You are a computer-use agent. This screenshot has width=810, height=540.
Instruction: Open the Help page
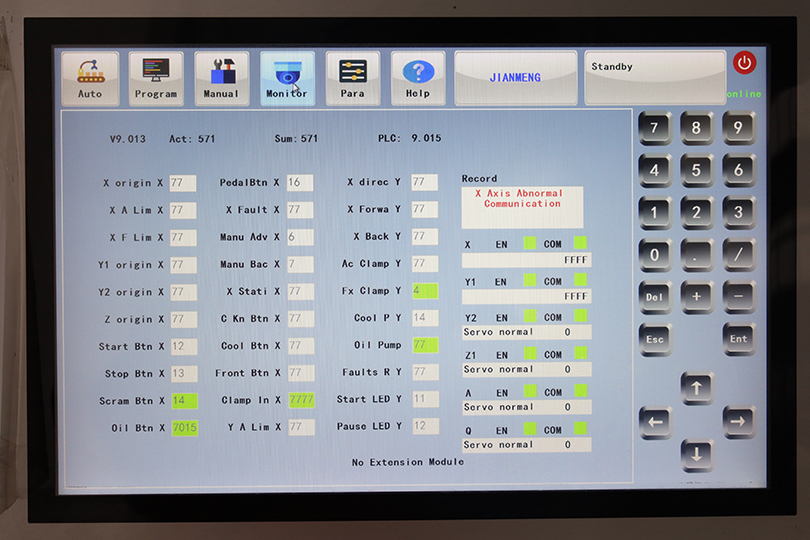click(x=418, y=78)
